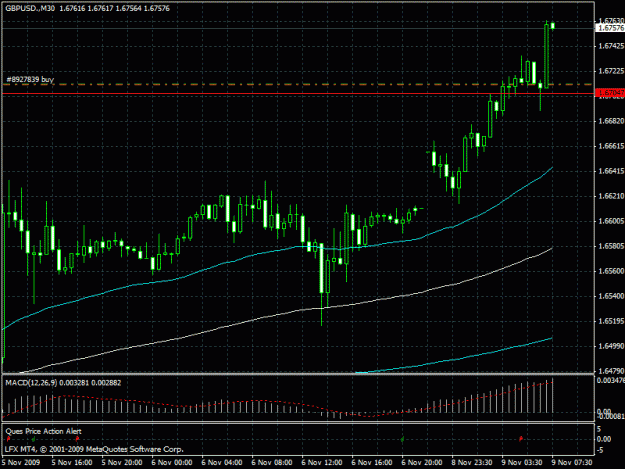Click the current price tag 1.67576
Screen dimensions: 625x469
coord(611,28)
